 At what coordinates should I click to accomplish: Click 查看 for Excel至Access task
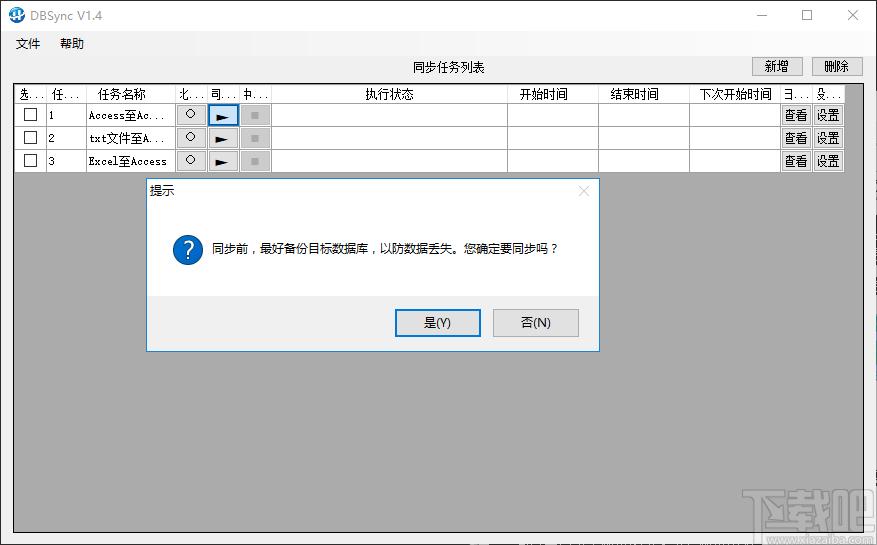point(796,161)
